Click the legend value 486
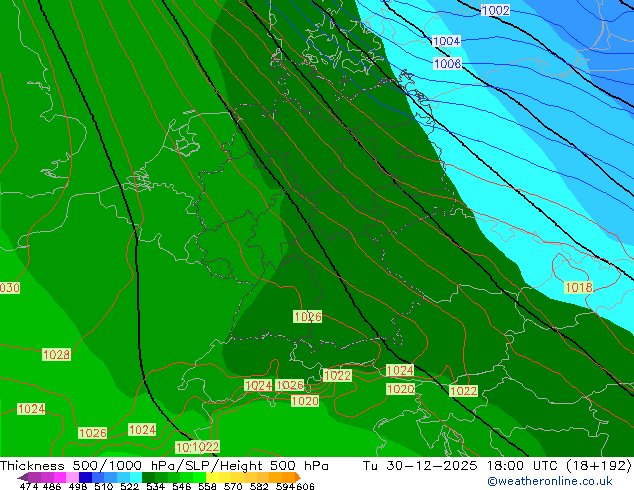Screen dimensions: 634x490 click(51, 486)
